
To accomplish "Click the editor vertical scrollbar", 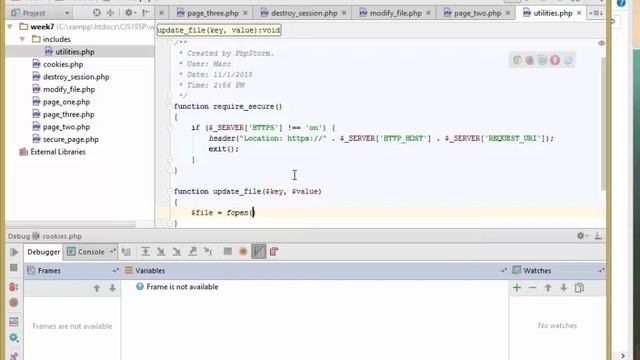I will point(603,124).
